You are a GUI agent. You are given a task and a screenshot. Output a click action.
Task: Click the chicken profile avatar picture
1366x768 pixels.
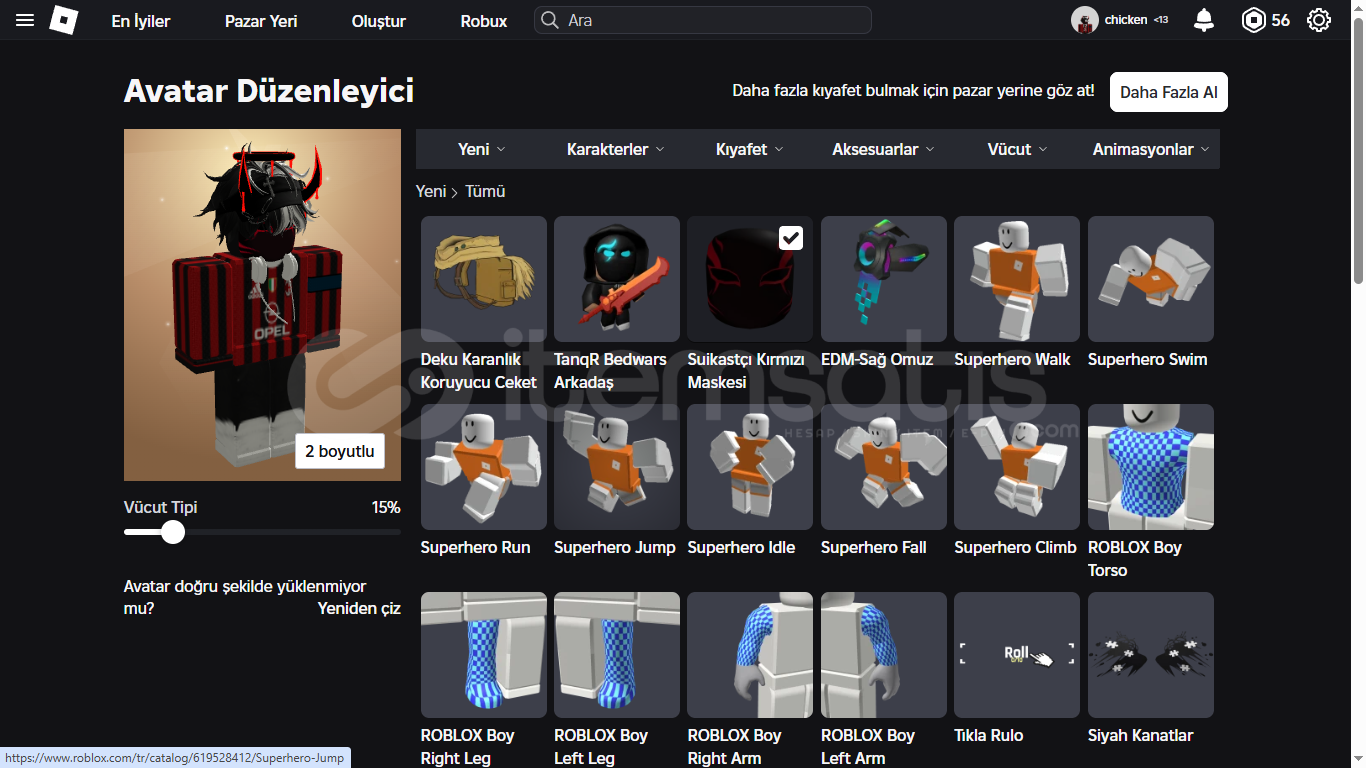pyautogui.click(x=1085, y=20)
